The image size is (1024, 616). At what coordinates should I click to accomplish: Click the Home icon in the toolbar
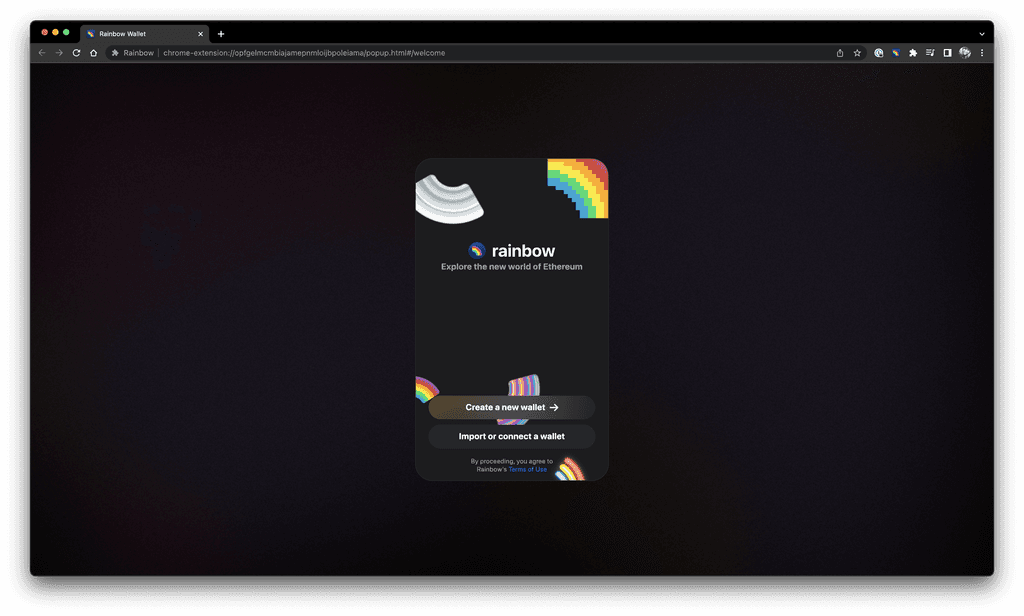93,52
